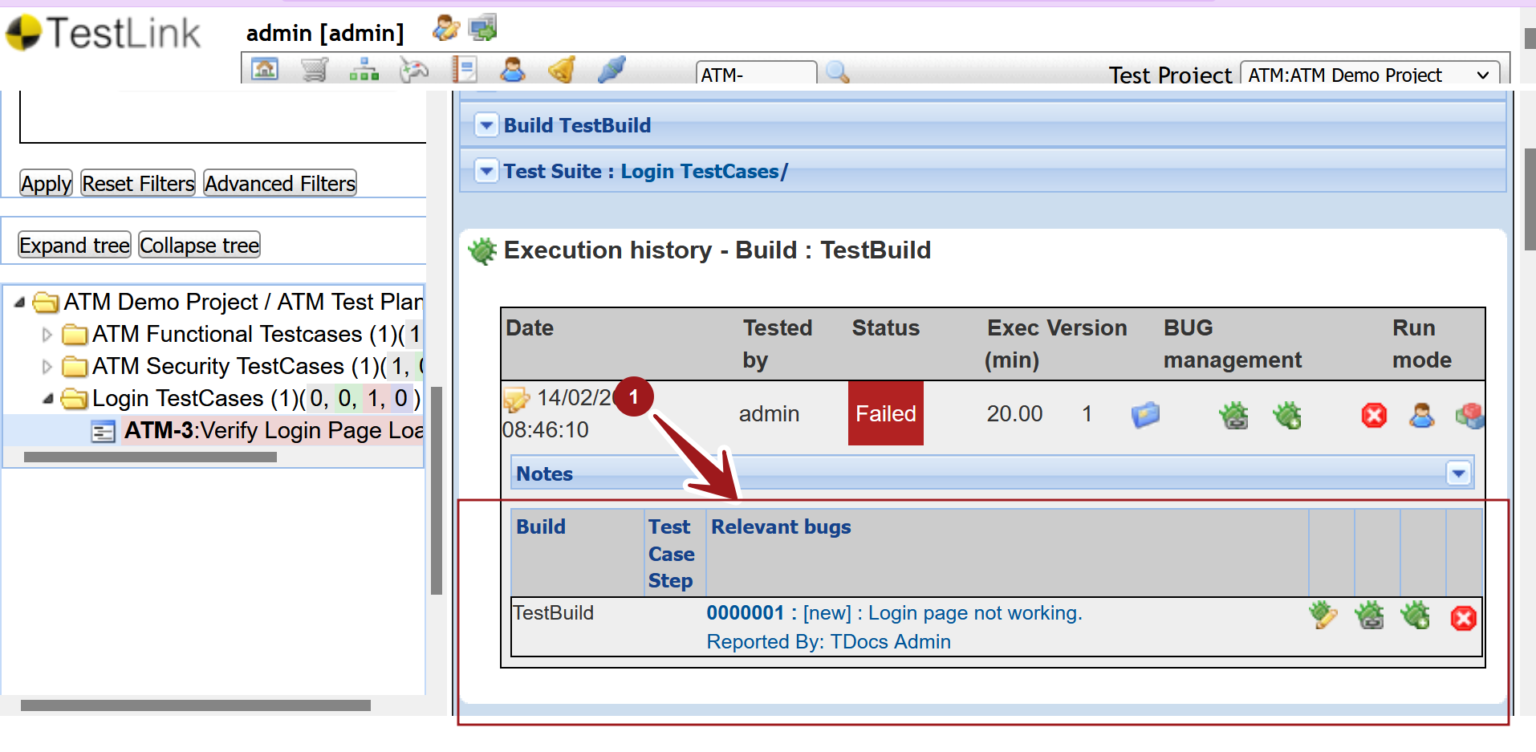Edit the TestBuild bug entry pencil icon
1536x752 pixels.
(x=1322, y=616)
